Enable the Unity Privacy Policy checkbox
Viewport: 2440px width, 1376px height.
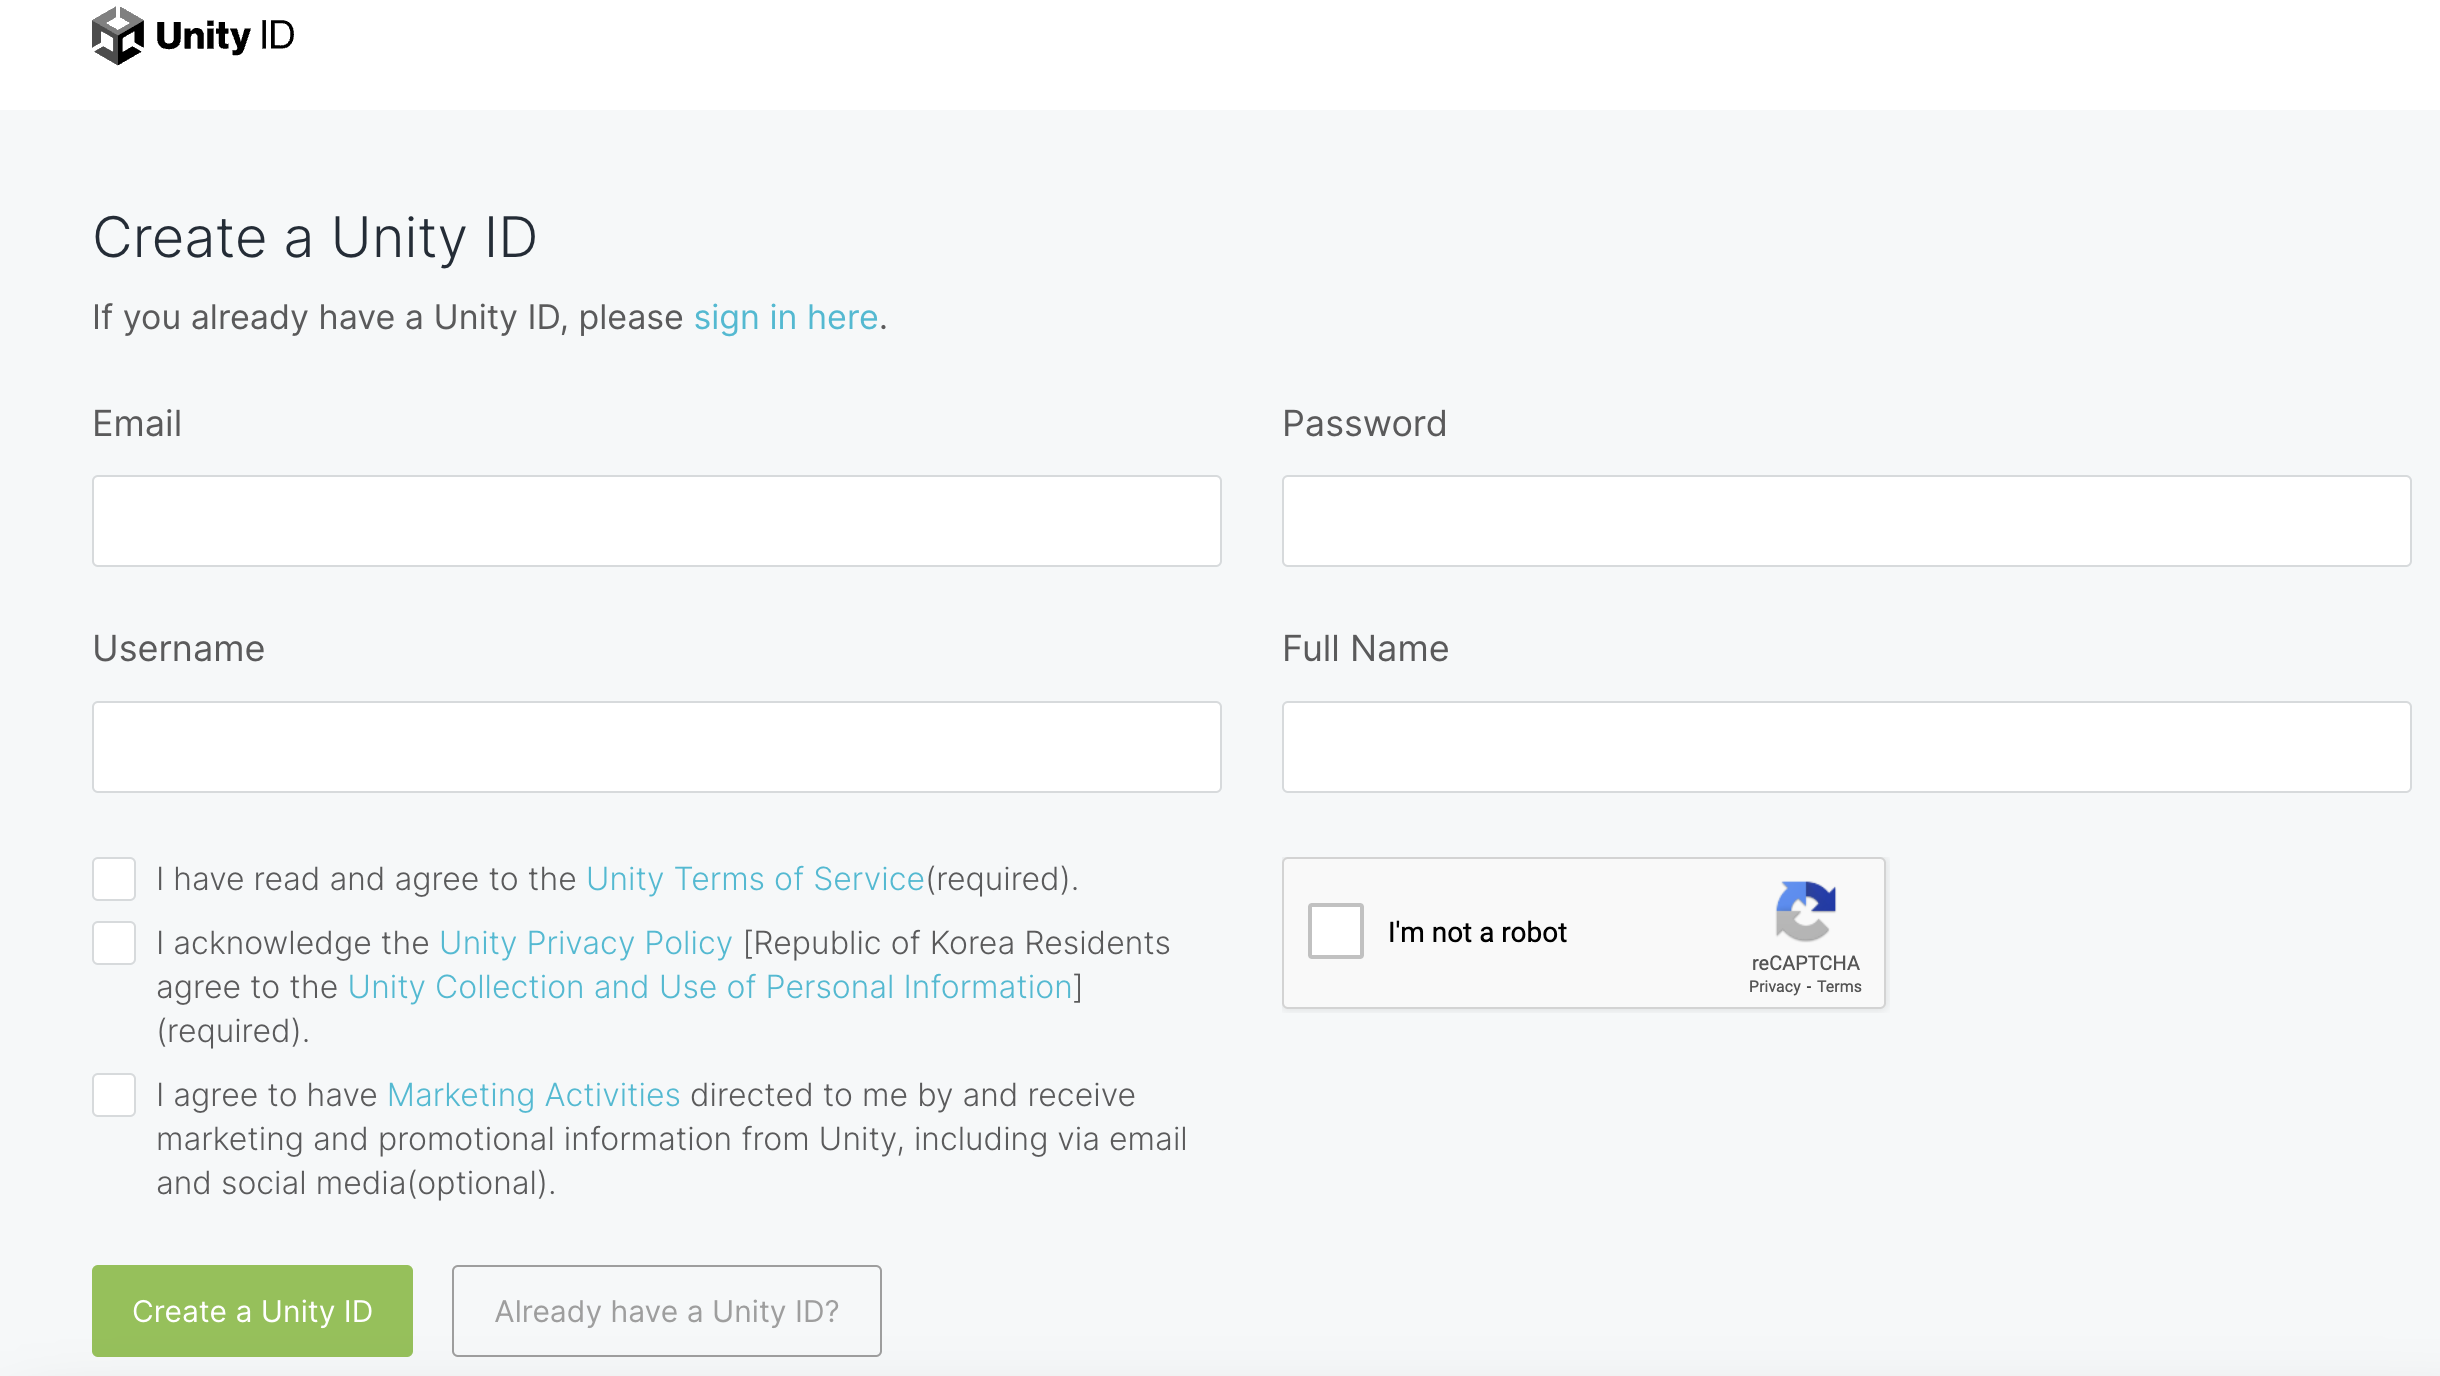(114, 944)
